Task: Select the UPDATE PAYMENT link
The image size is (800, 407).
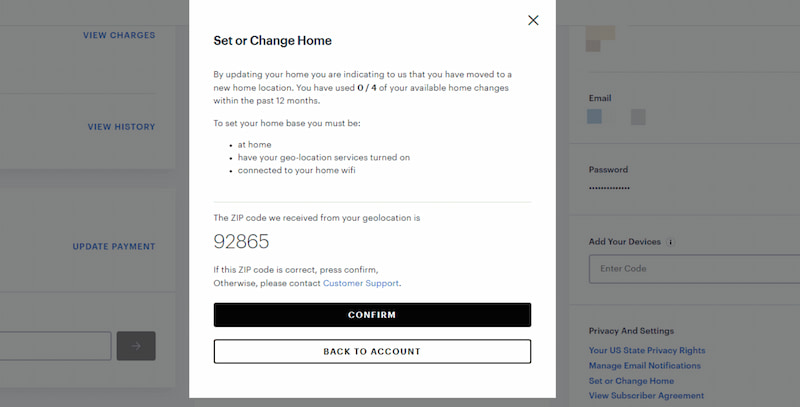Action: point(114,246)
